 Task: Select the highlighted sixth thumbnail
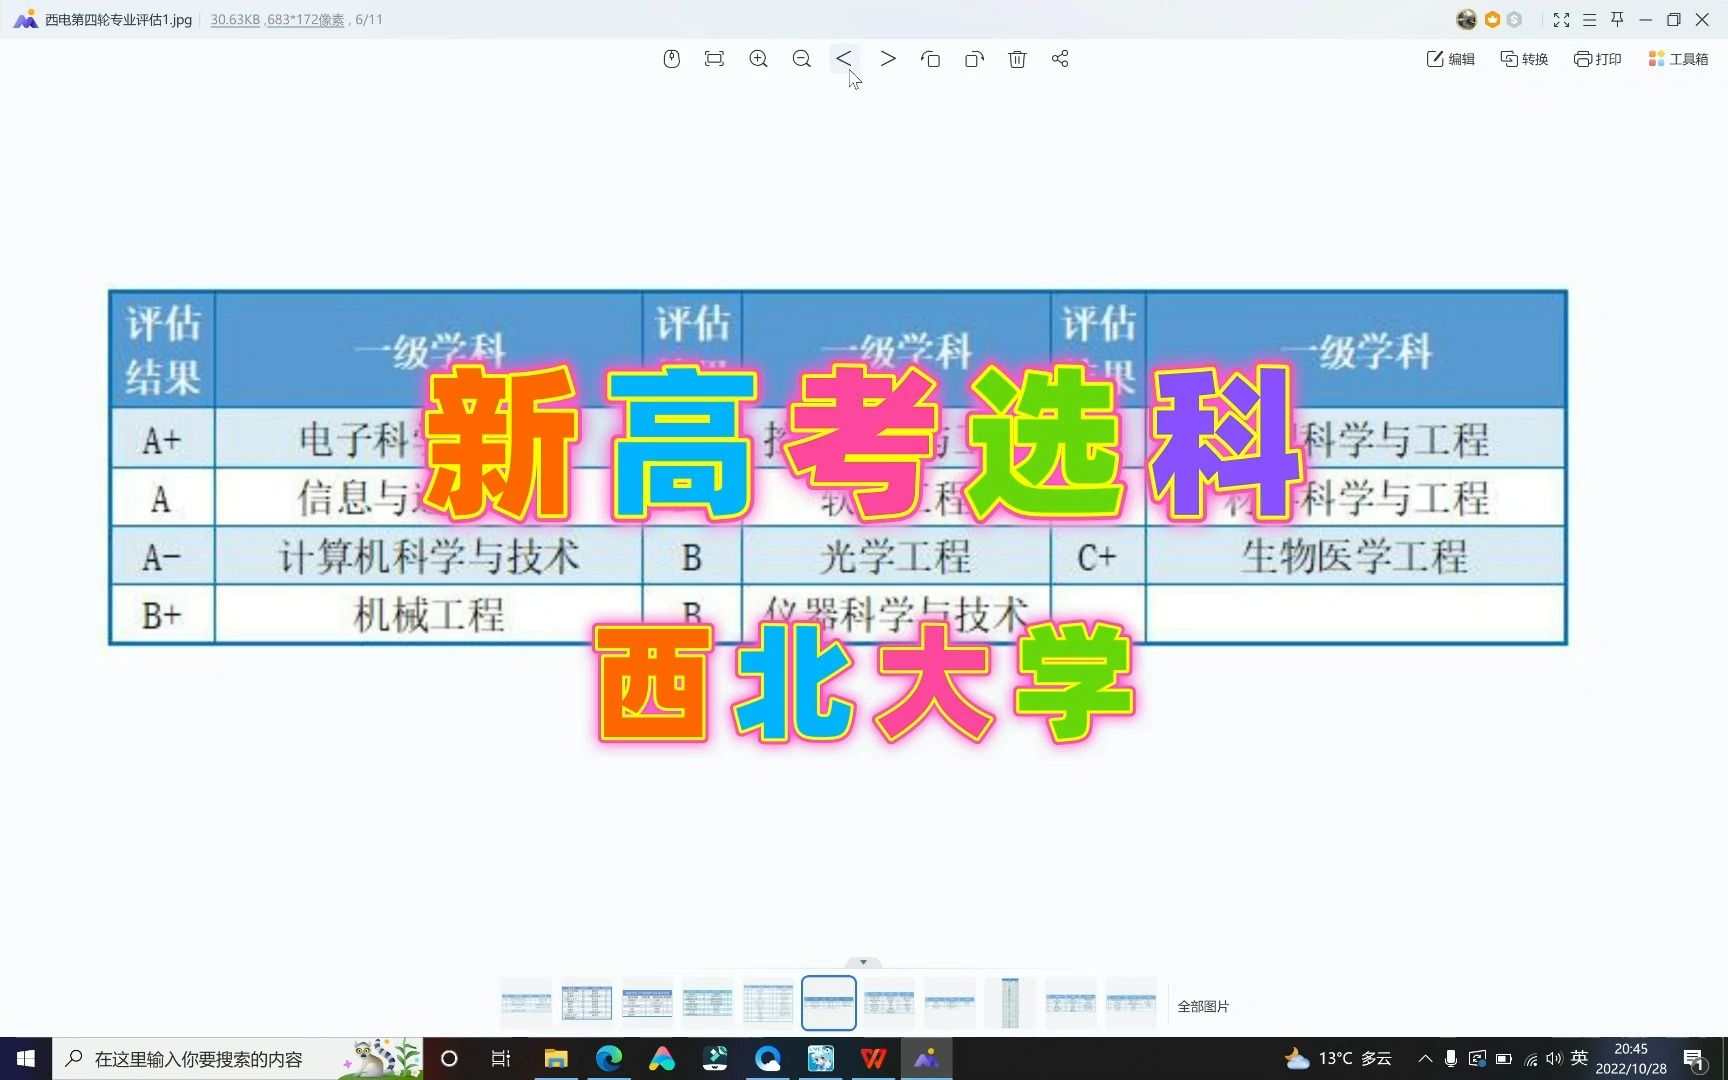[829, 1003]
